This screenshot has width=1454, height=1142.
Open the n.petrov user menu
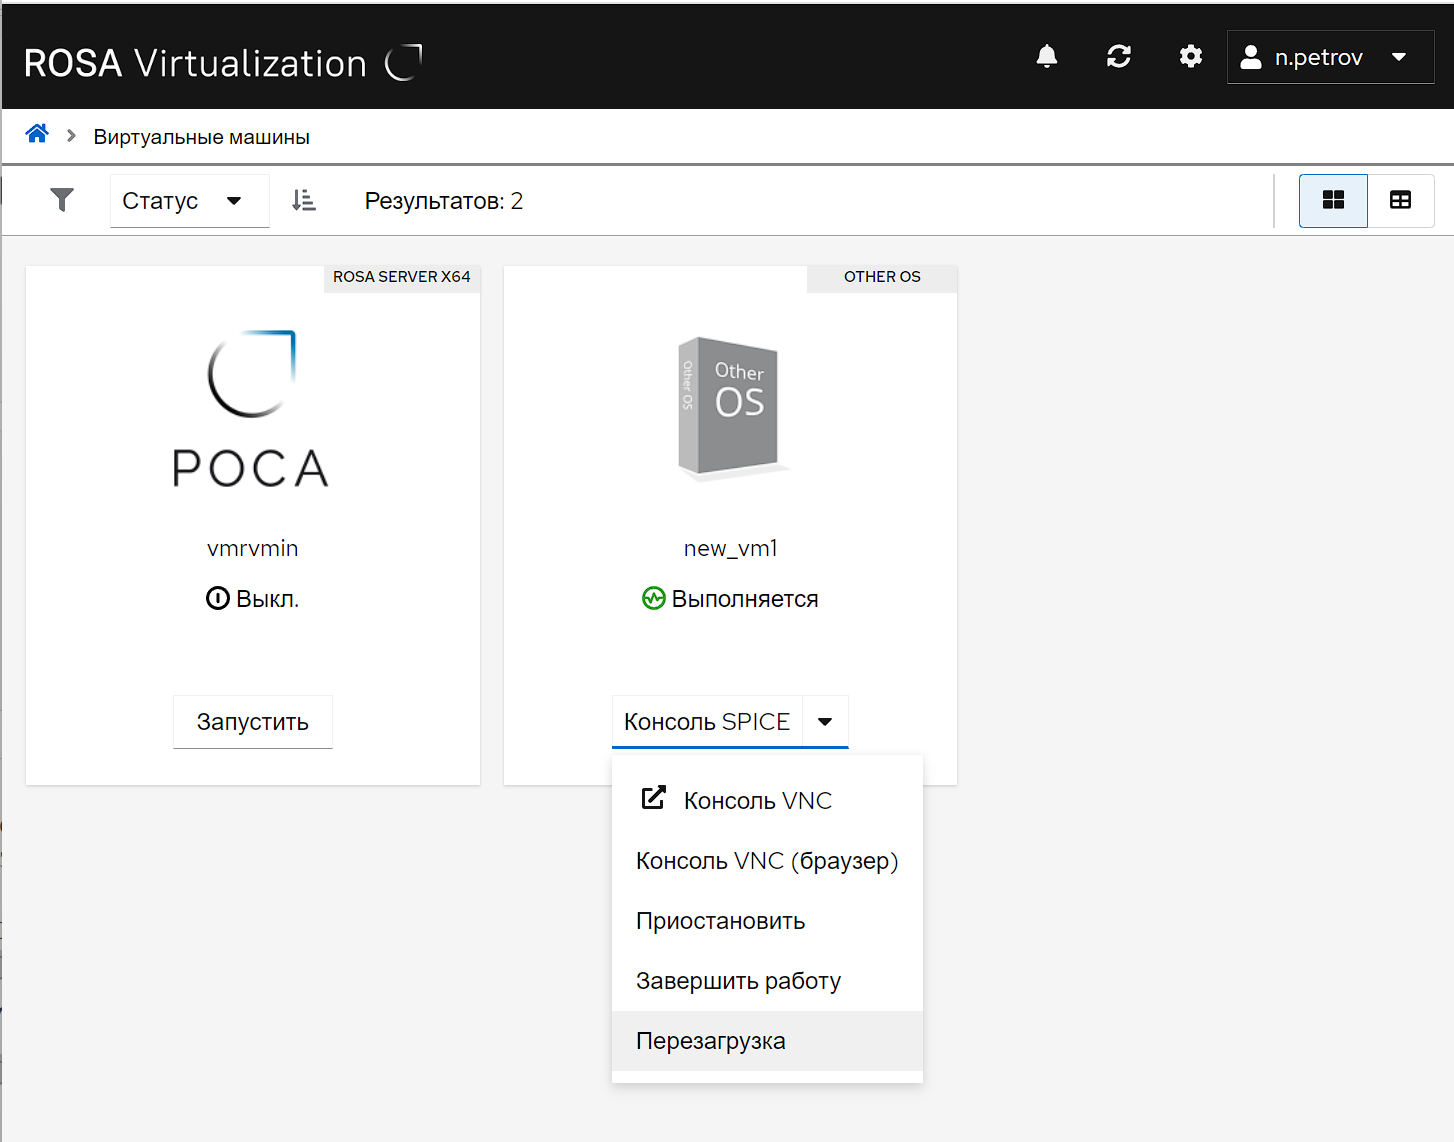[1329, 57]
